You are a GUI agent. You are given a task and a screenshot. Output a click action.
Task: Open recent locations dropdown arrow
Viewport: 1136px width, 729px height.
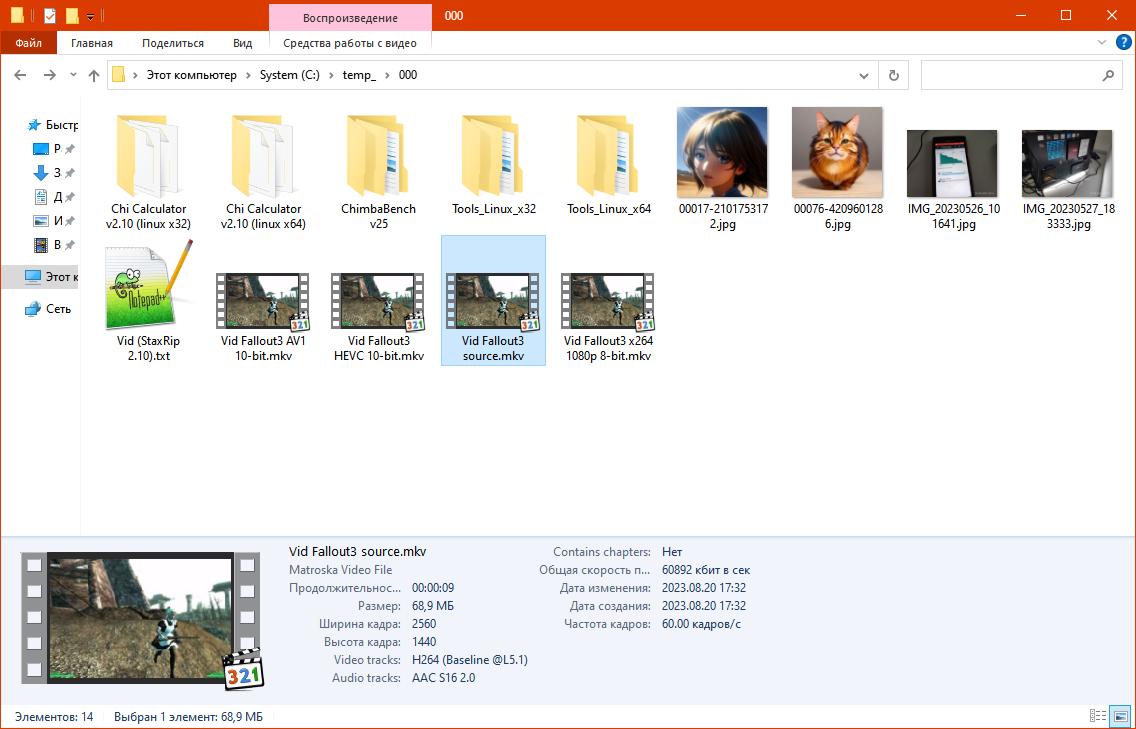click(x=73, y=75)
